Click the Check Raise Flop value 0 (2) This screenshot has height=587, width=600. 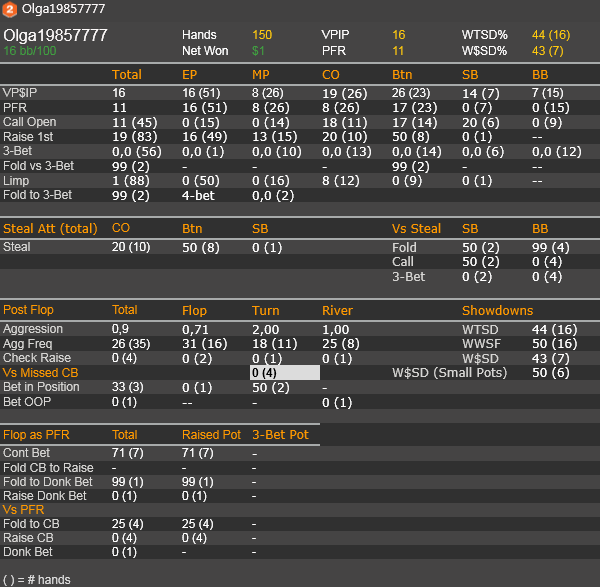click(197, 359)
